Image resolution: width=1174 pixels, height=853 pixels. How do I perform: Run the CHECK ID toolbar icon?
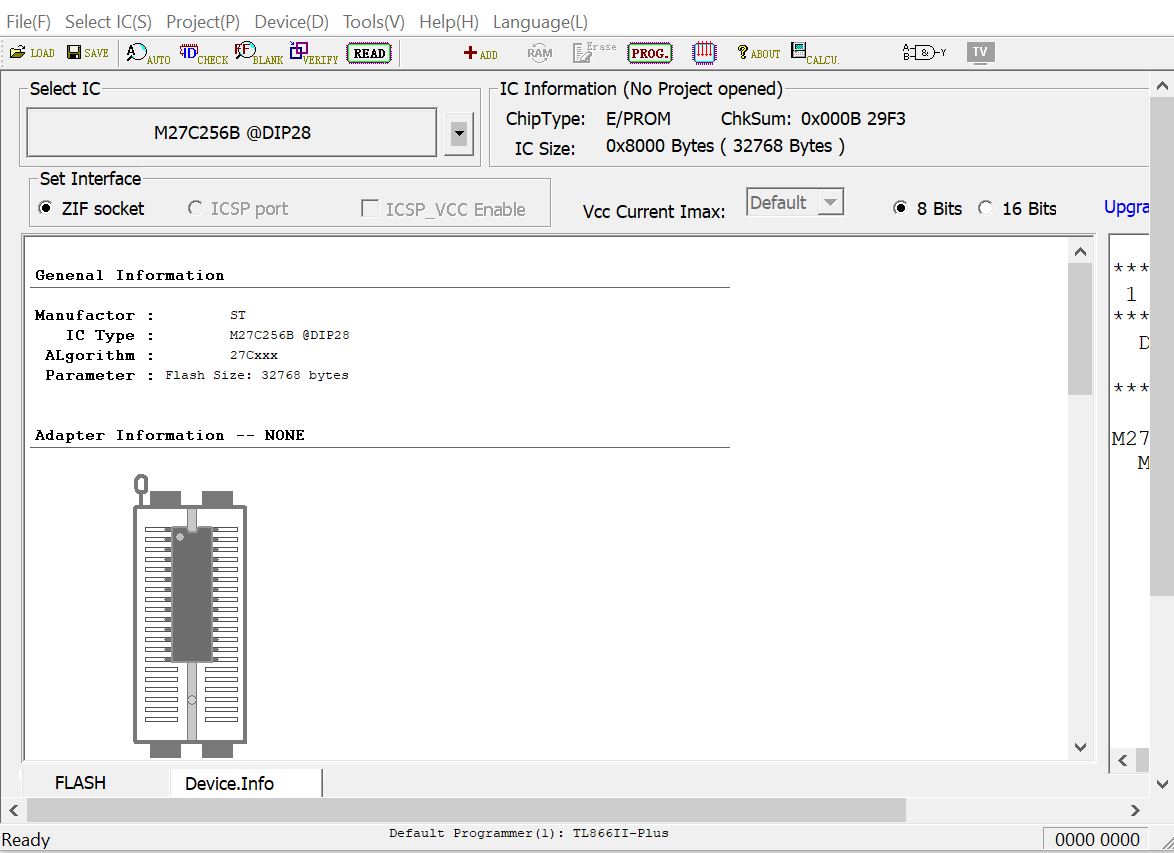click(203, 53)
